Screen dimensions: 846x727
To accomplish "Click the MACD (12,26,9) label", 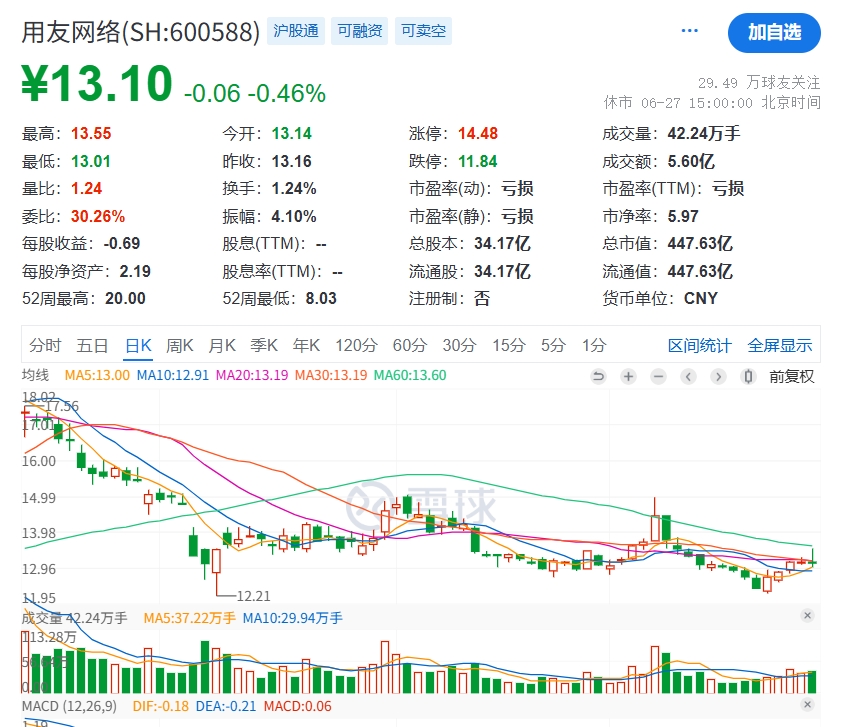I will pos(69,706).
